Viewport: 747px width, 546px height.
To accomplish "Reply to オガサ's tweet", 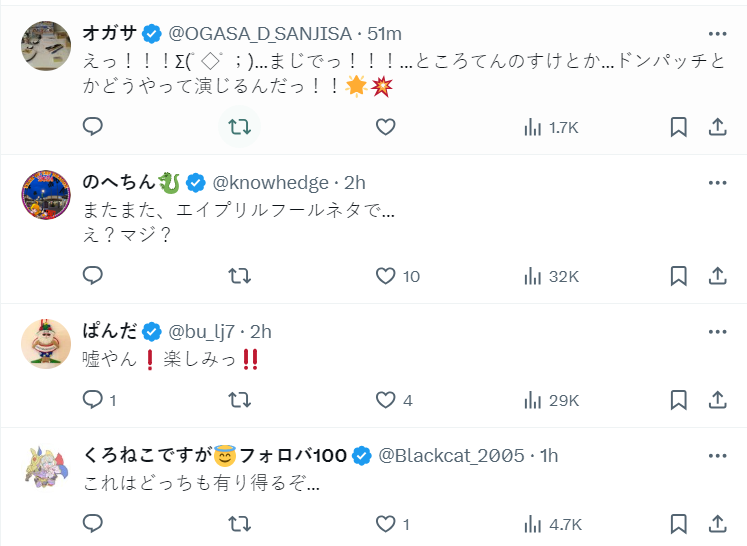I will [93, 127].
